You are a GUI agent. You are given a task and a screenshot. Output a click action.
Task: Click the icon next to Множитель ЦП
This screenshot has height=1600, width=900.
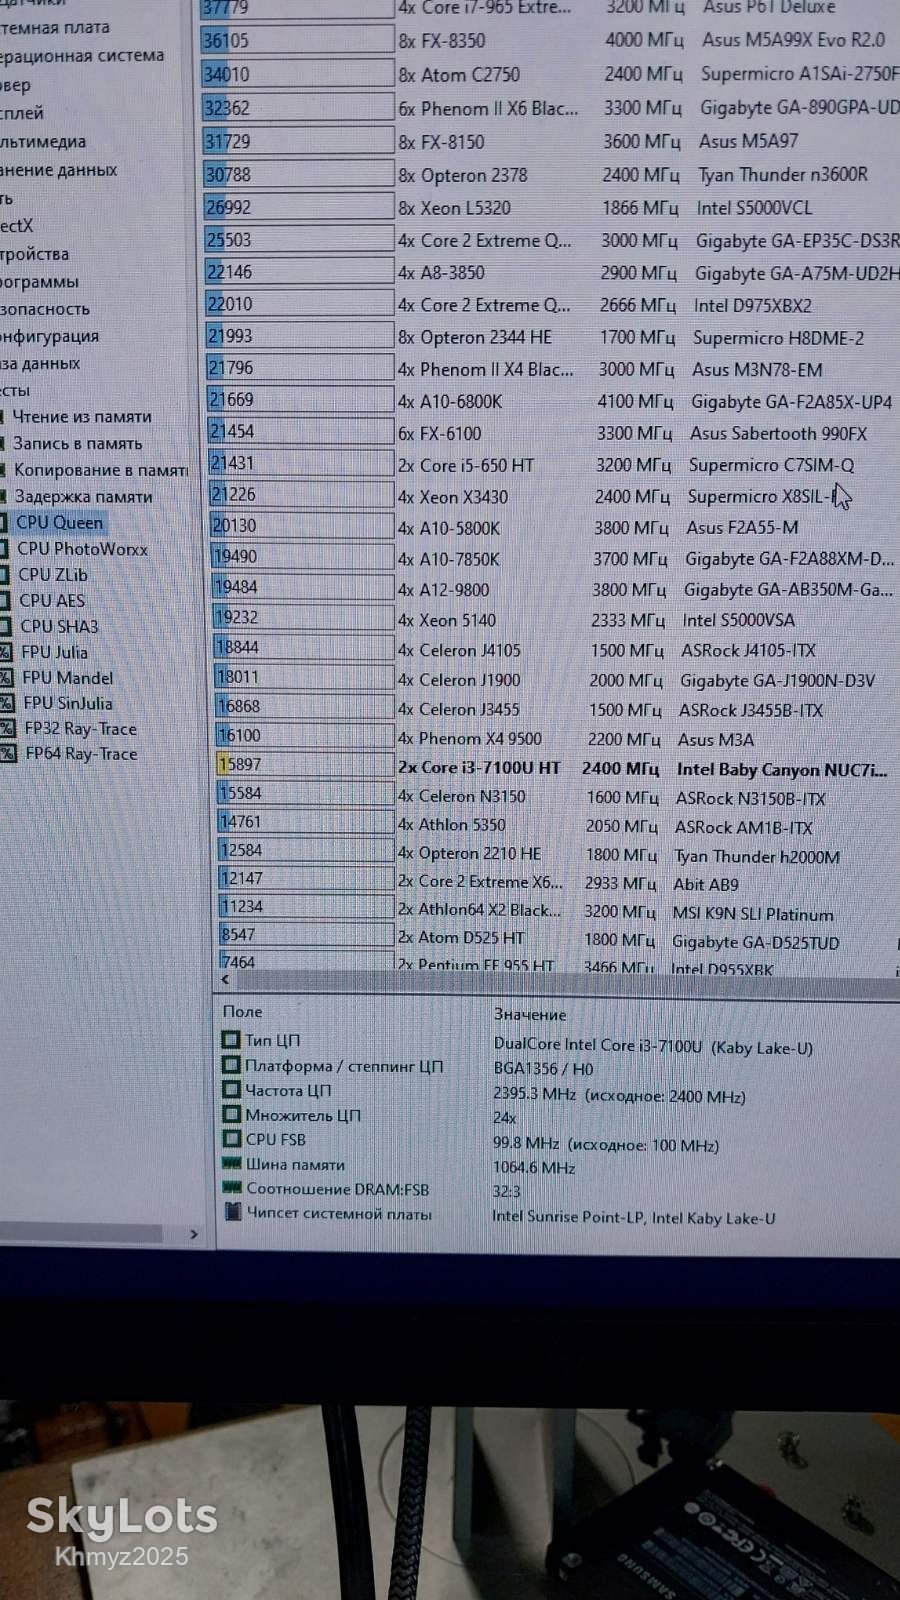(231, 1114)
